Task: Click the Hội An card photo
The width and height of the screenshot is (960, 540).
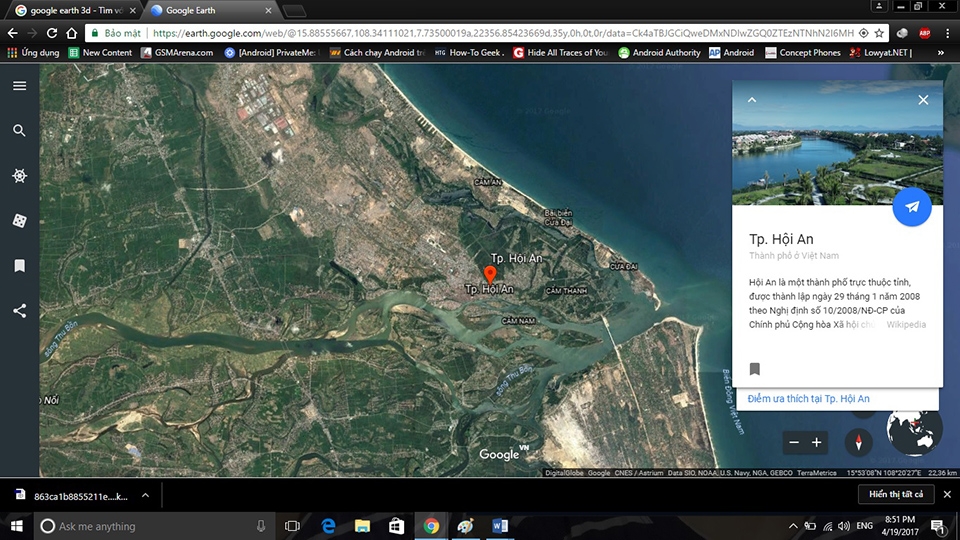Action: [838, 143]
